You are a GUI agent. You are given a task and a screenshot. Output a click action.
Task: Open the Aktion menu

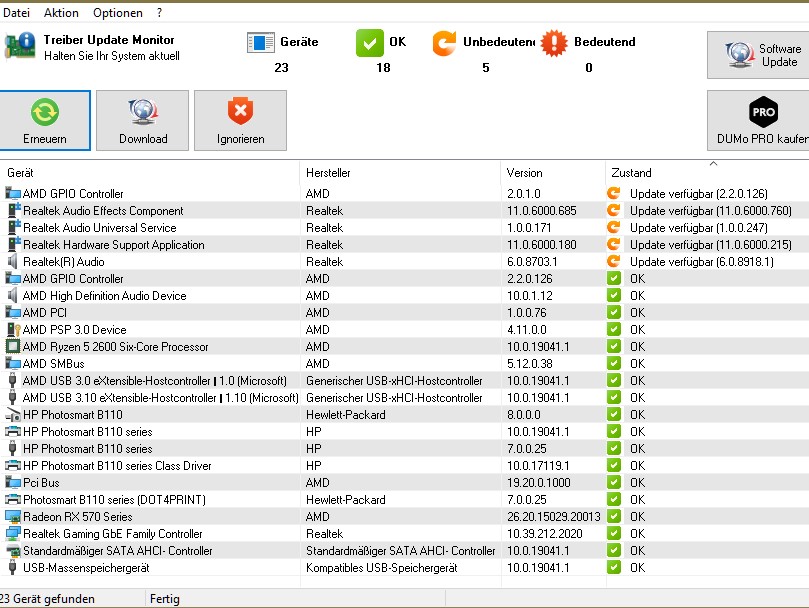[61, 13]
